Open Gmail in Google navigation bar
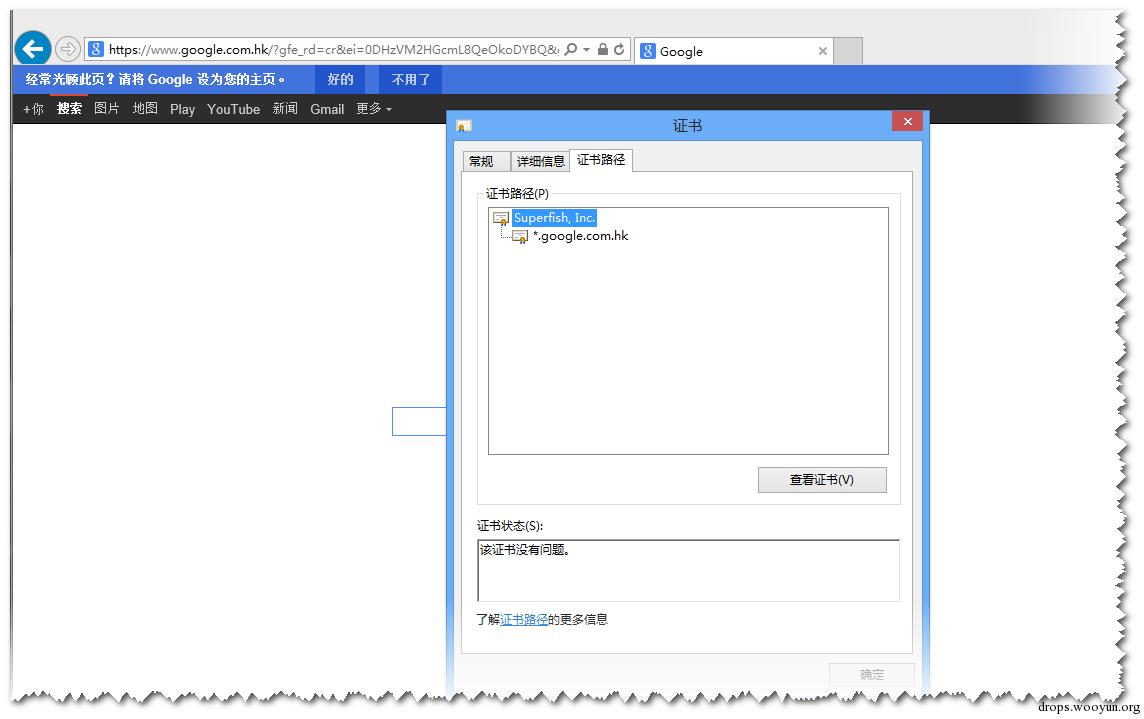Viewport: 1144px width, 719px height. pyautogui.click(x=327, y=109)
